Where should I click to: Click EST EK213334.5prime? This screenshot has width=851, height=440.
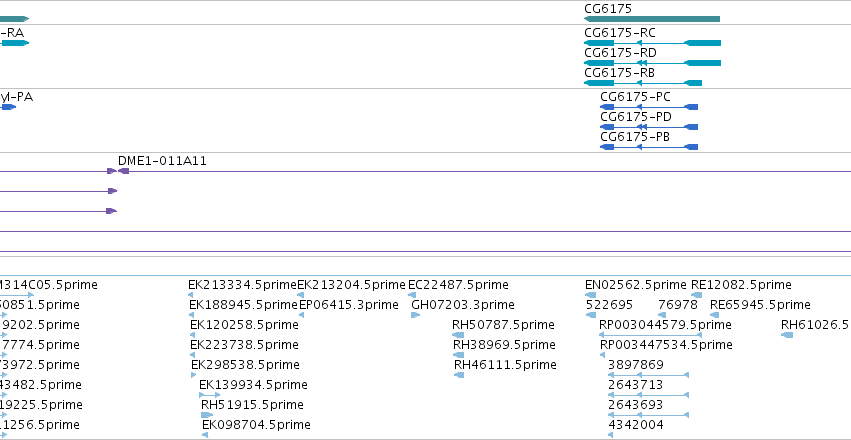243,285
